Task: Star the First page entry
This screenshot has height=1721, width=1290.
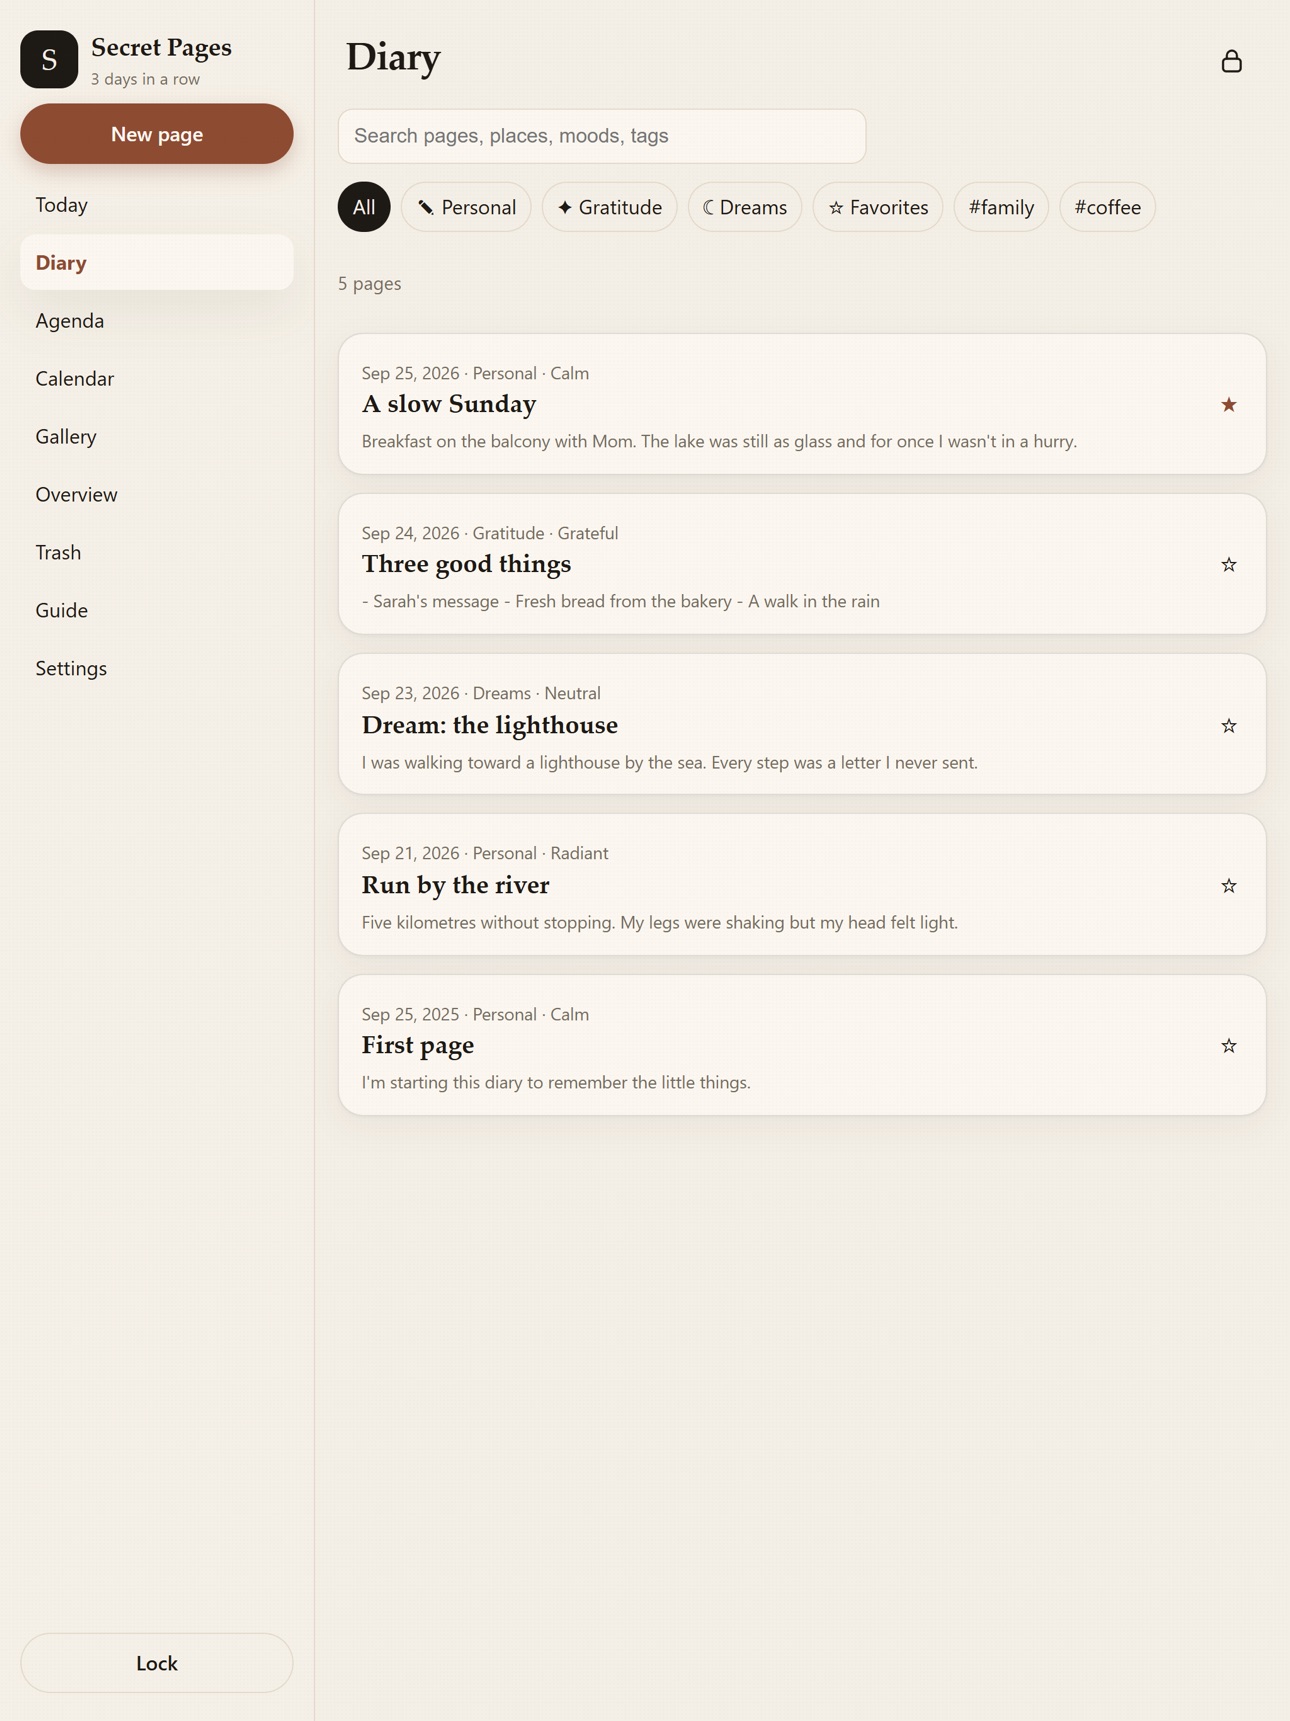Action: tap(1228, 1045)
